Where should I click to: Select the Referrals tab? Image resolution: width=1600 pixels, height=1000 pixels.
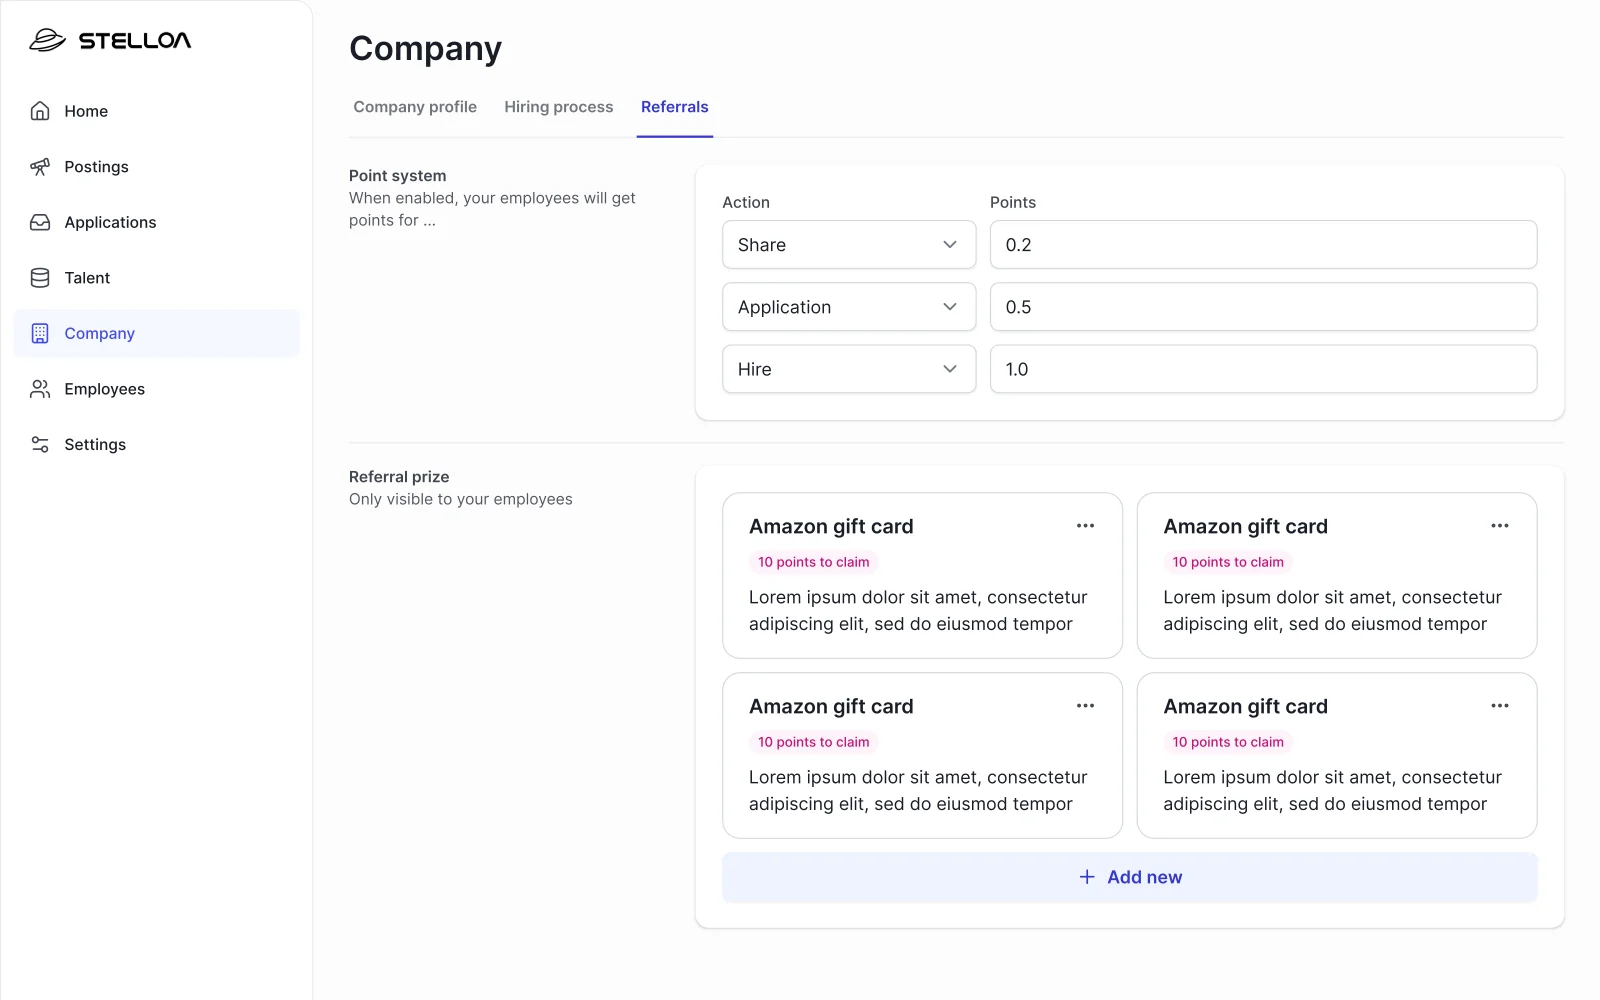675,107
